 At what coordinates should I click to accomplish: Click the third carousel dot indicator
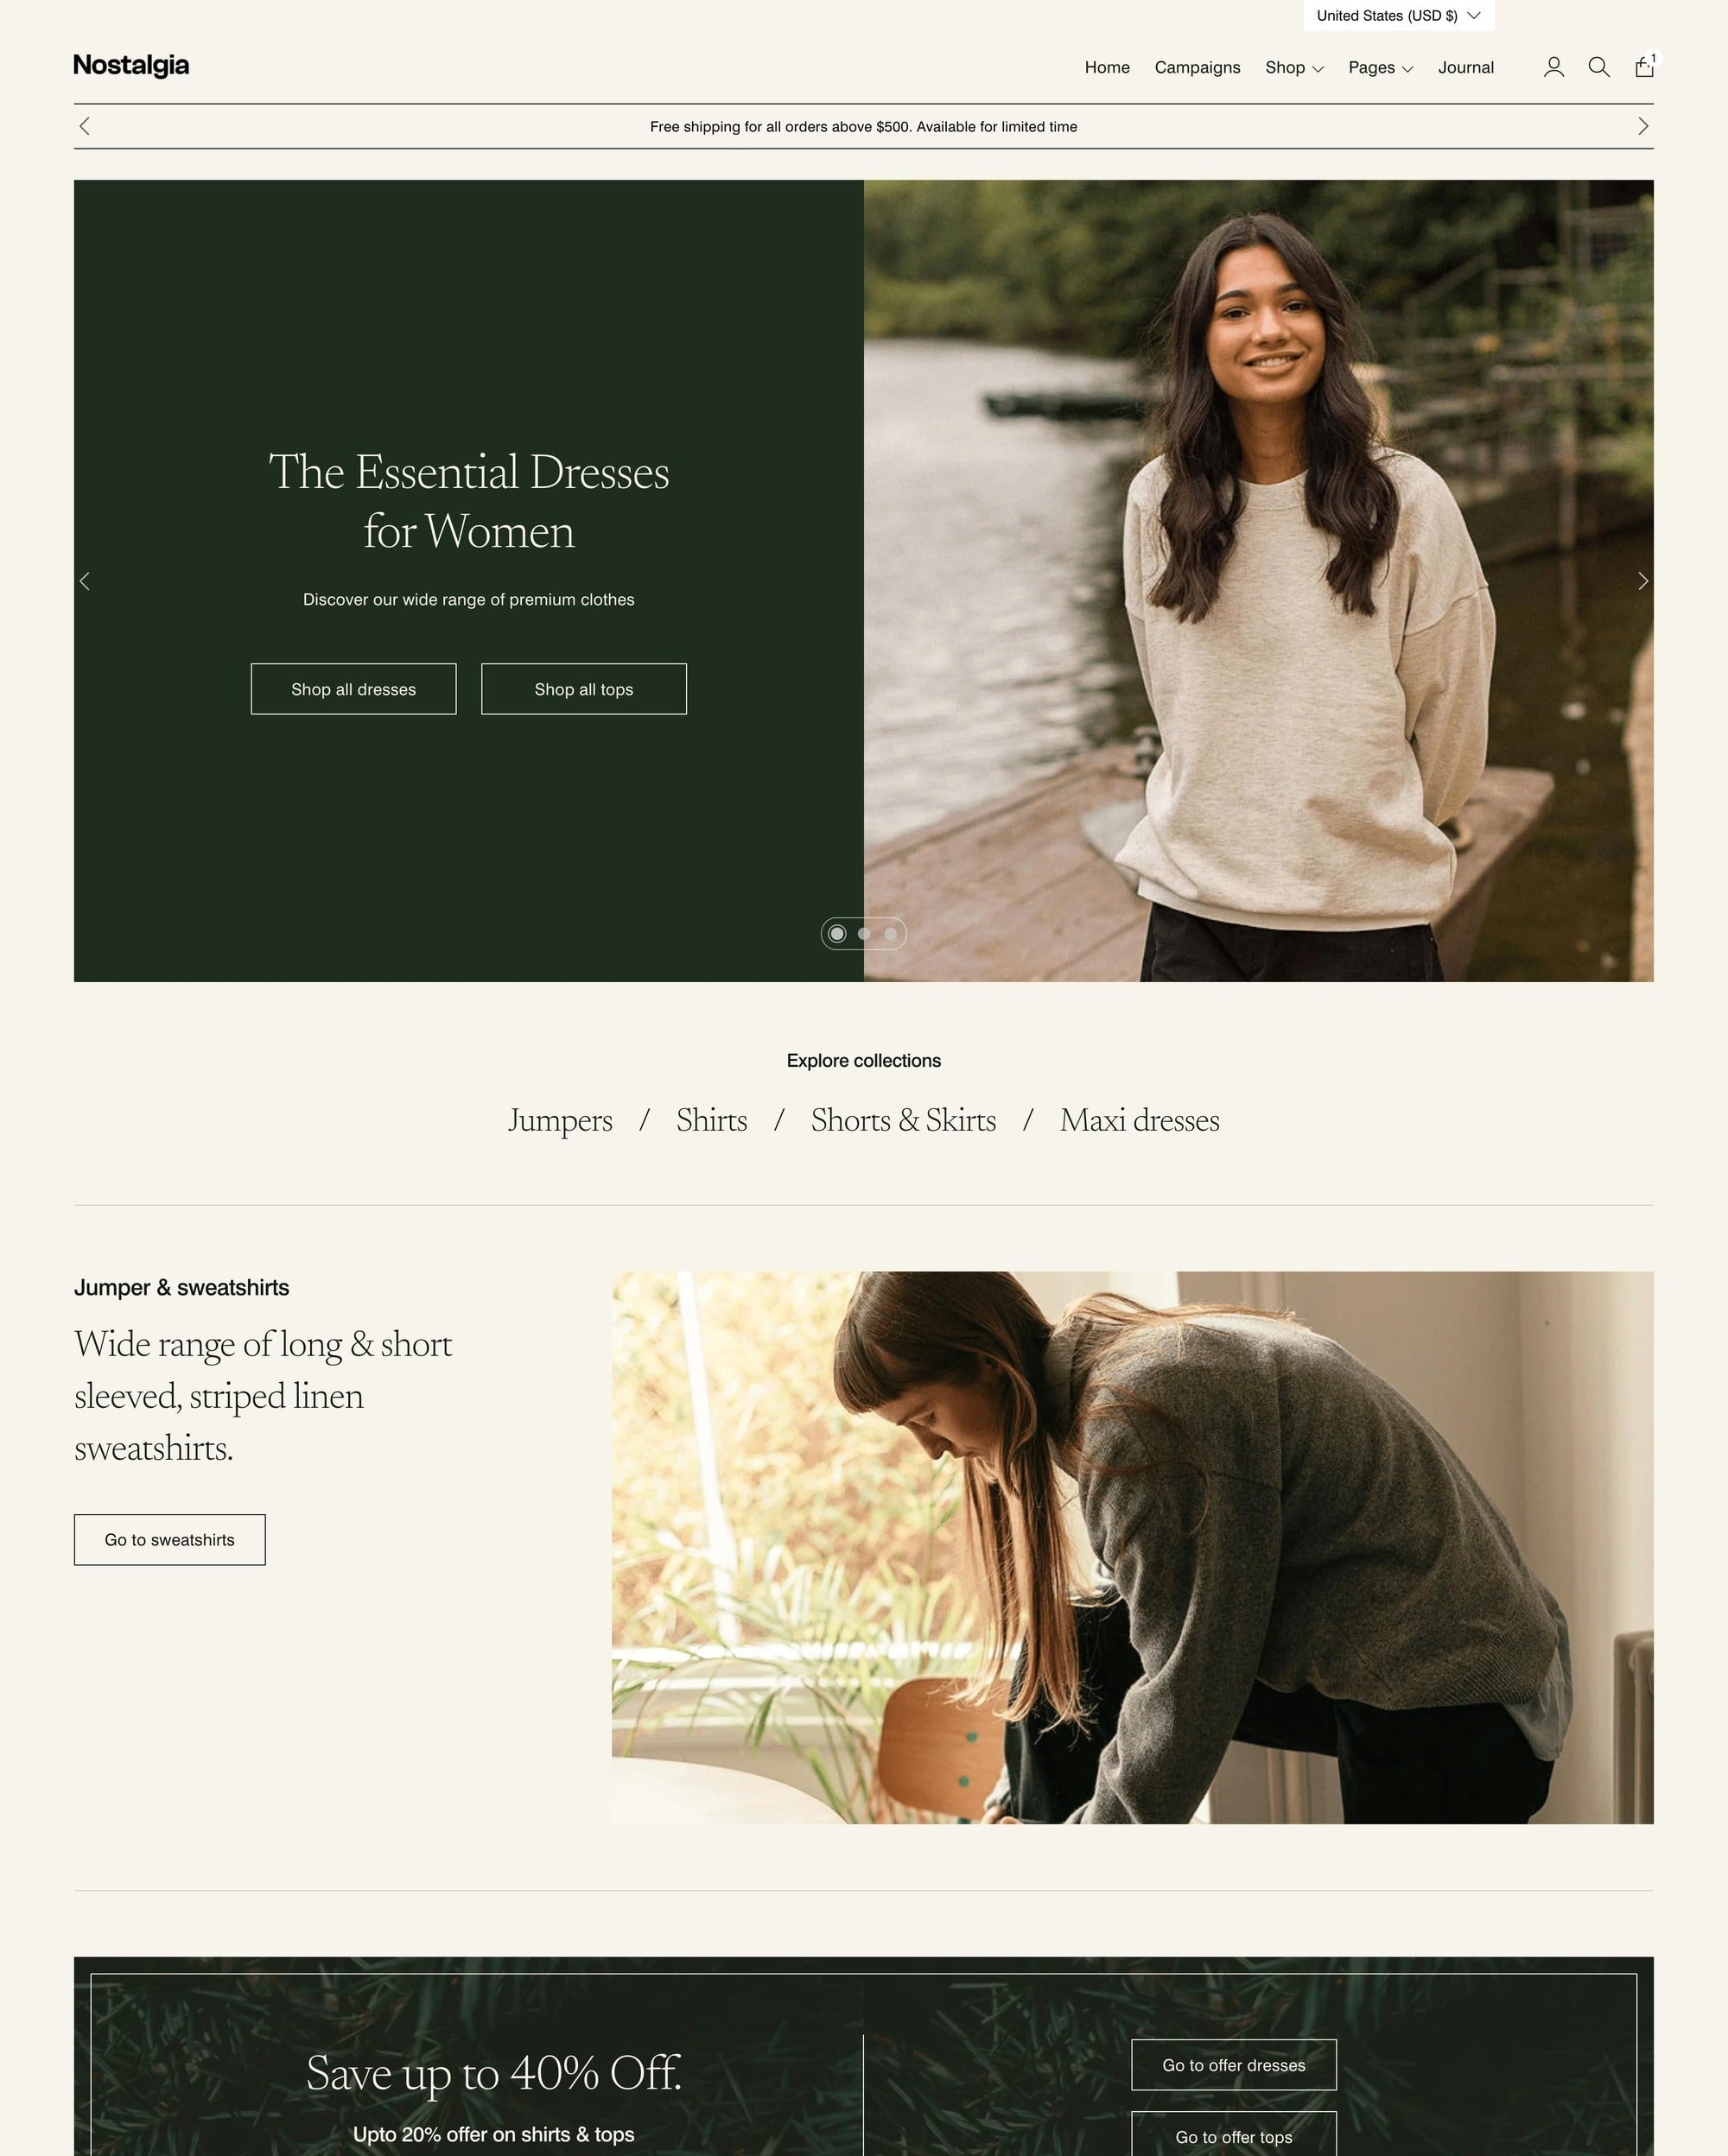point(891,935)
